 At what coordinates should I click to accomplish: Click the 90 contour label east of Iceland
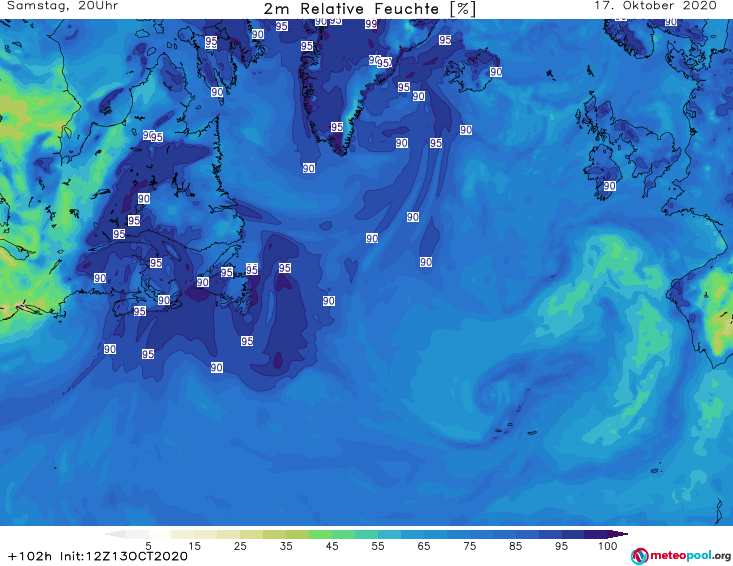coord(496,72)
